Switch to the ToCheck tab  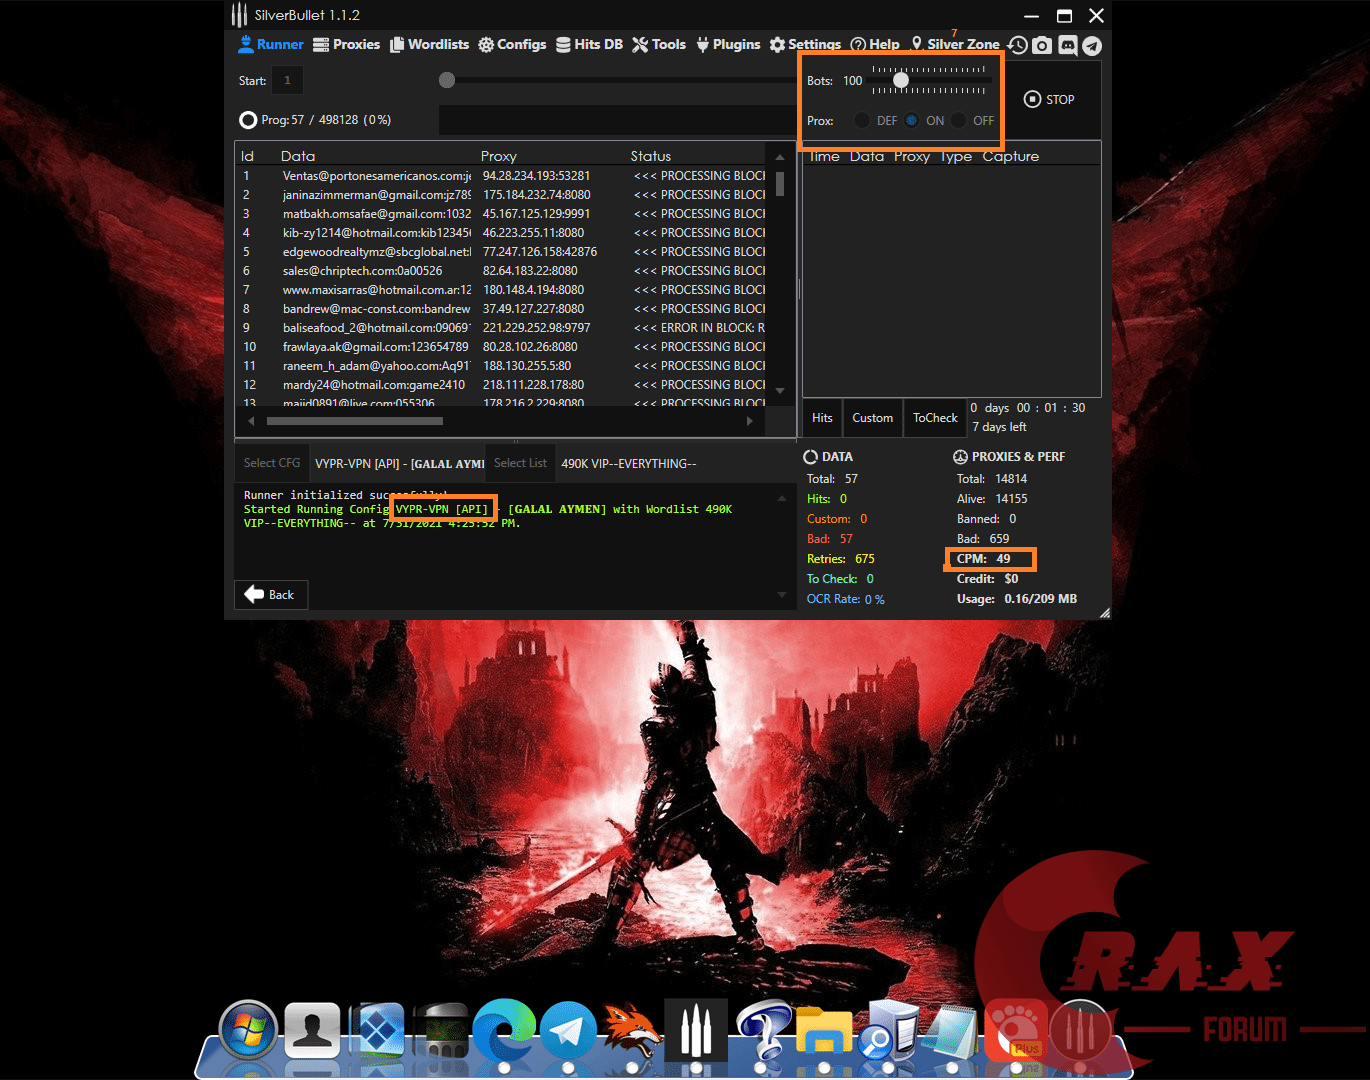coord(935,418)
